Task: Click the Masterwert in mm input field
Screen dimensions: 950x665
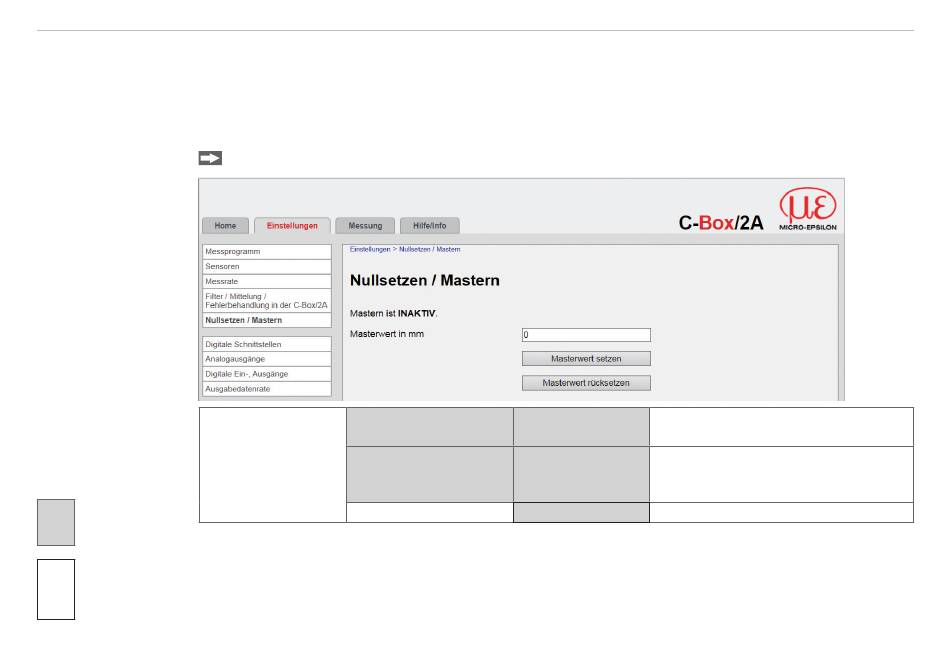Action: tap(586, 335)
